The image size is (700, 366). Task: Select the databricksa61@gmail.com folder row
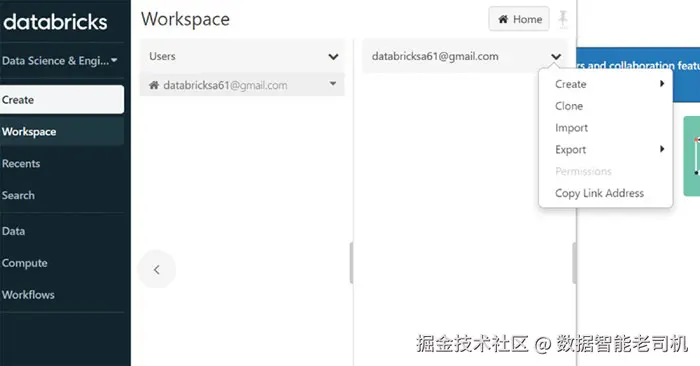tap(242, 85)
